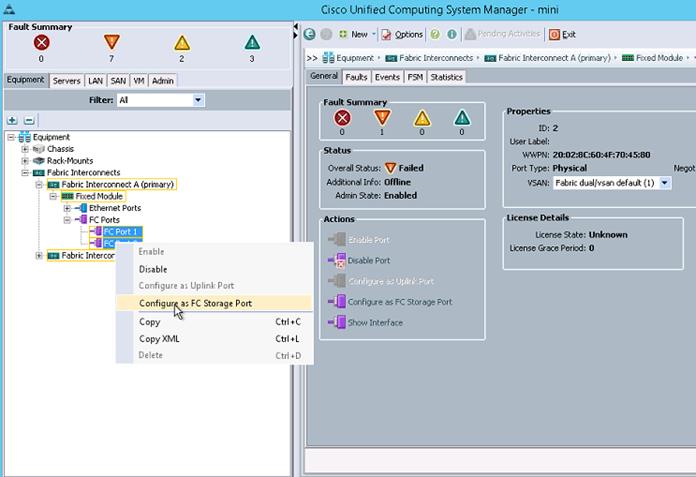
Task: Switch to the LAN navigation tab
Action: pyautogui.click(x=95, y=80)
